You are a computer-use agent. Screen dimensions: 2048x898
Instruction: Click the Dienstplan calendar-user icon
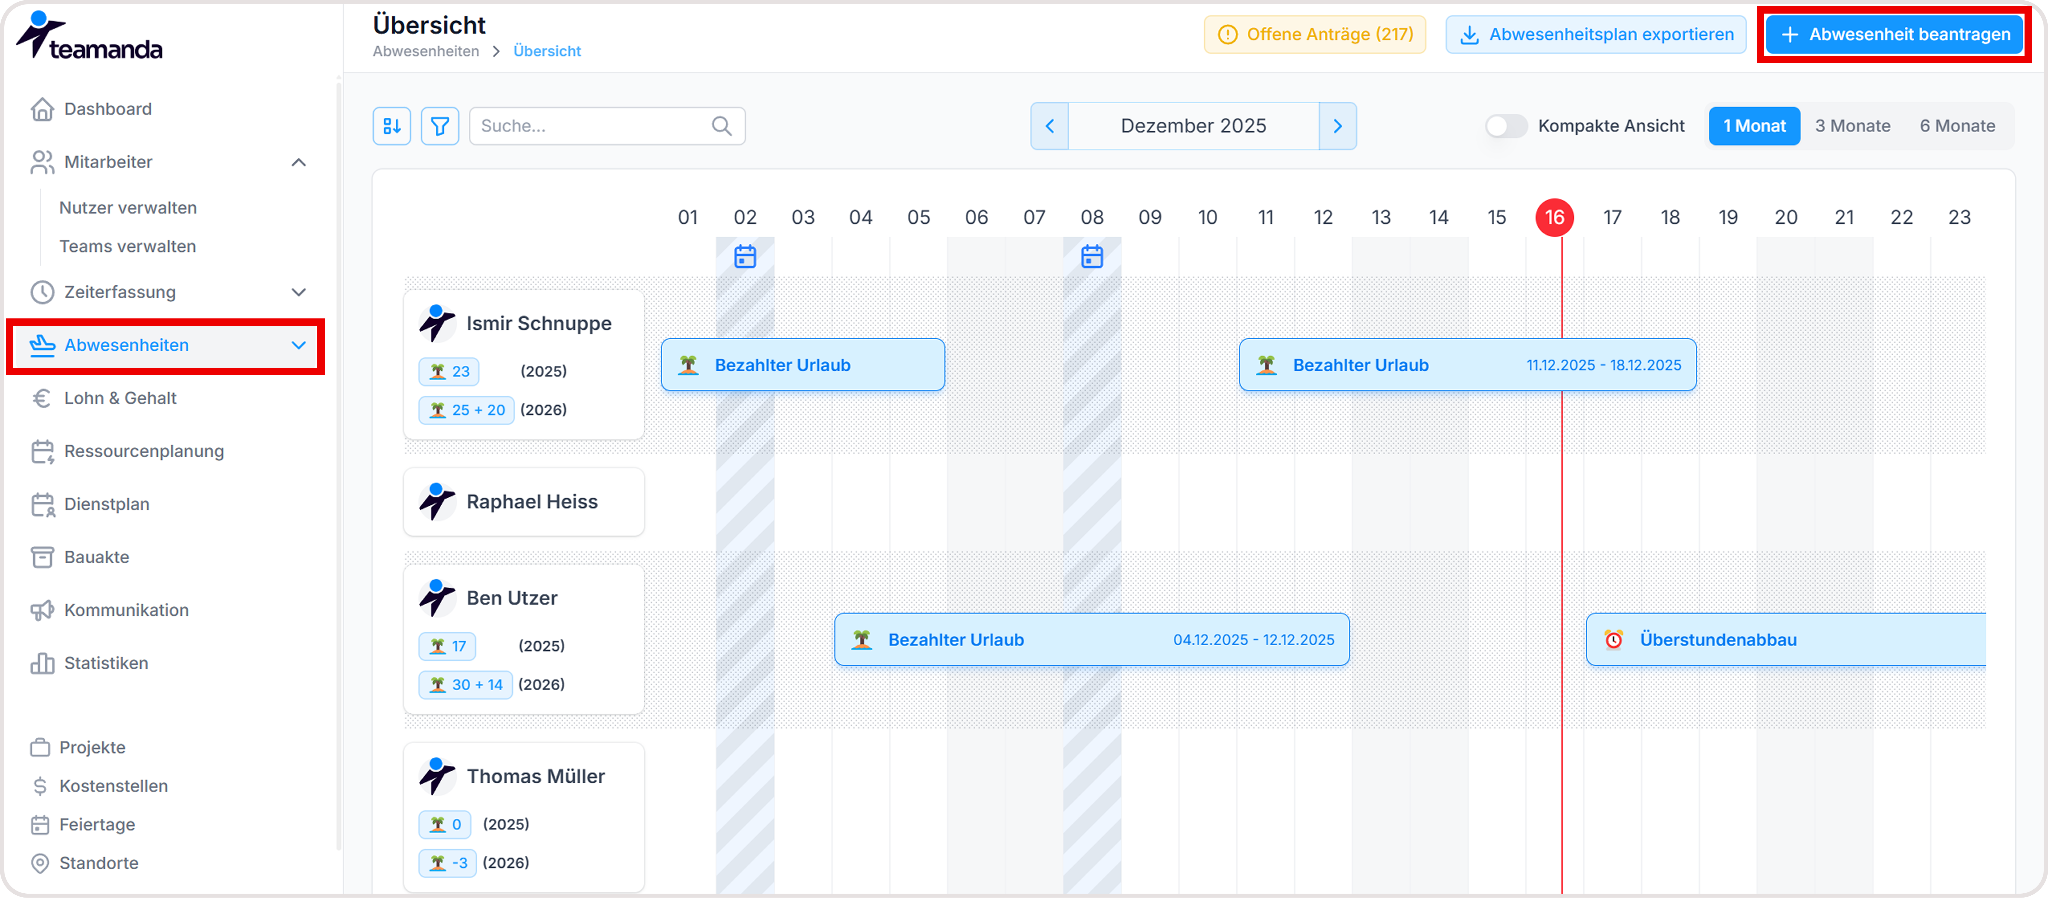[42, 504]
